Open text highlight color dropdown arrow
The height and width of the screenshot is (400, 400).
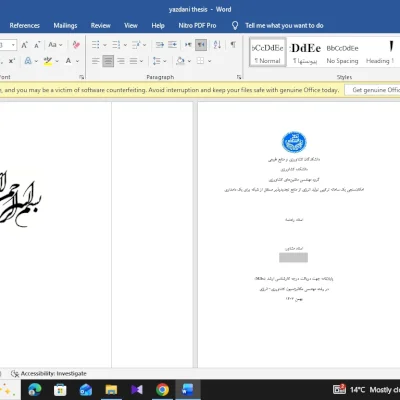click(57, 61)
